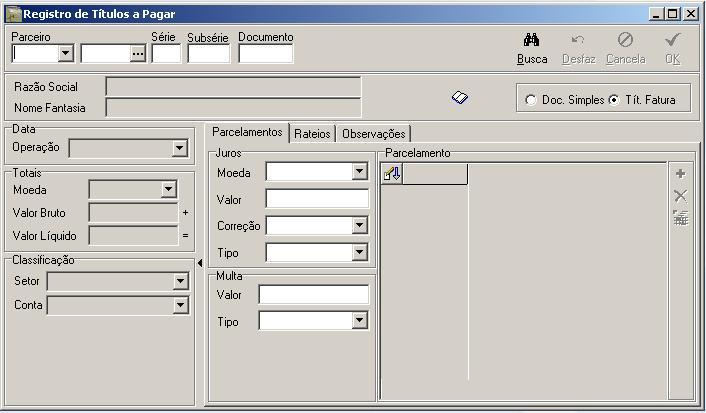The width and height of the screenshot is (706, 413).
Task: Switch to the Rateios tab
Action: click(312, 134)
